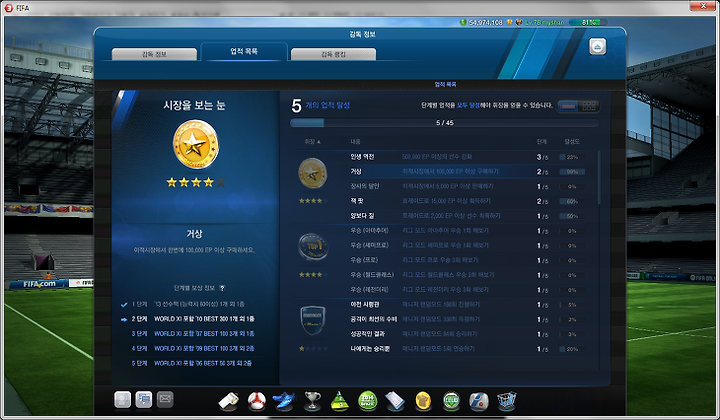Select the 공격이 최선의 수비 achievement row

pos(467,319)
